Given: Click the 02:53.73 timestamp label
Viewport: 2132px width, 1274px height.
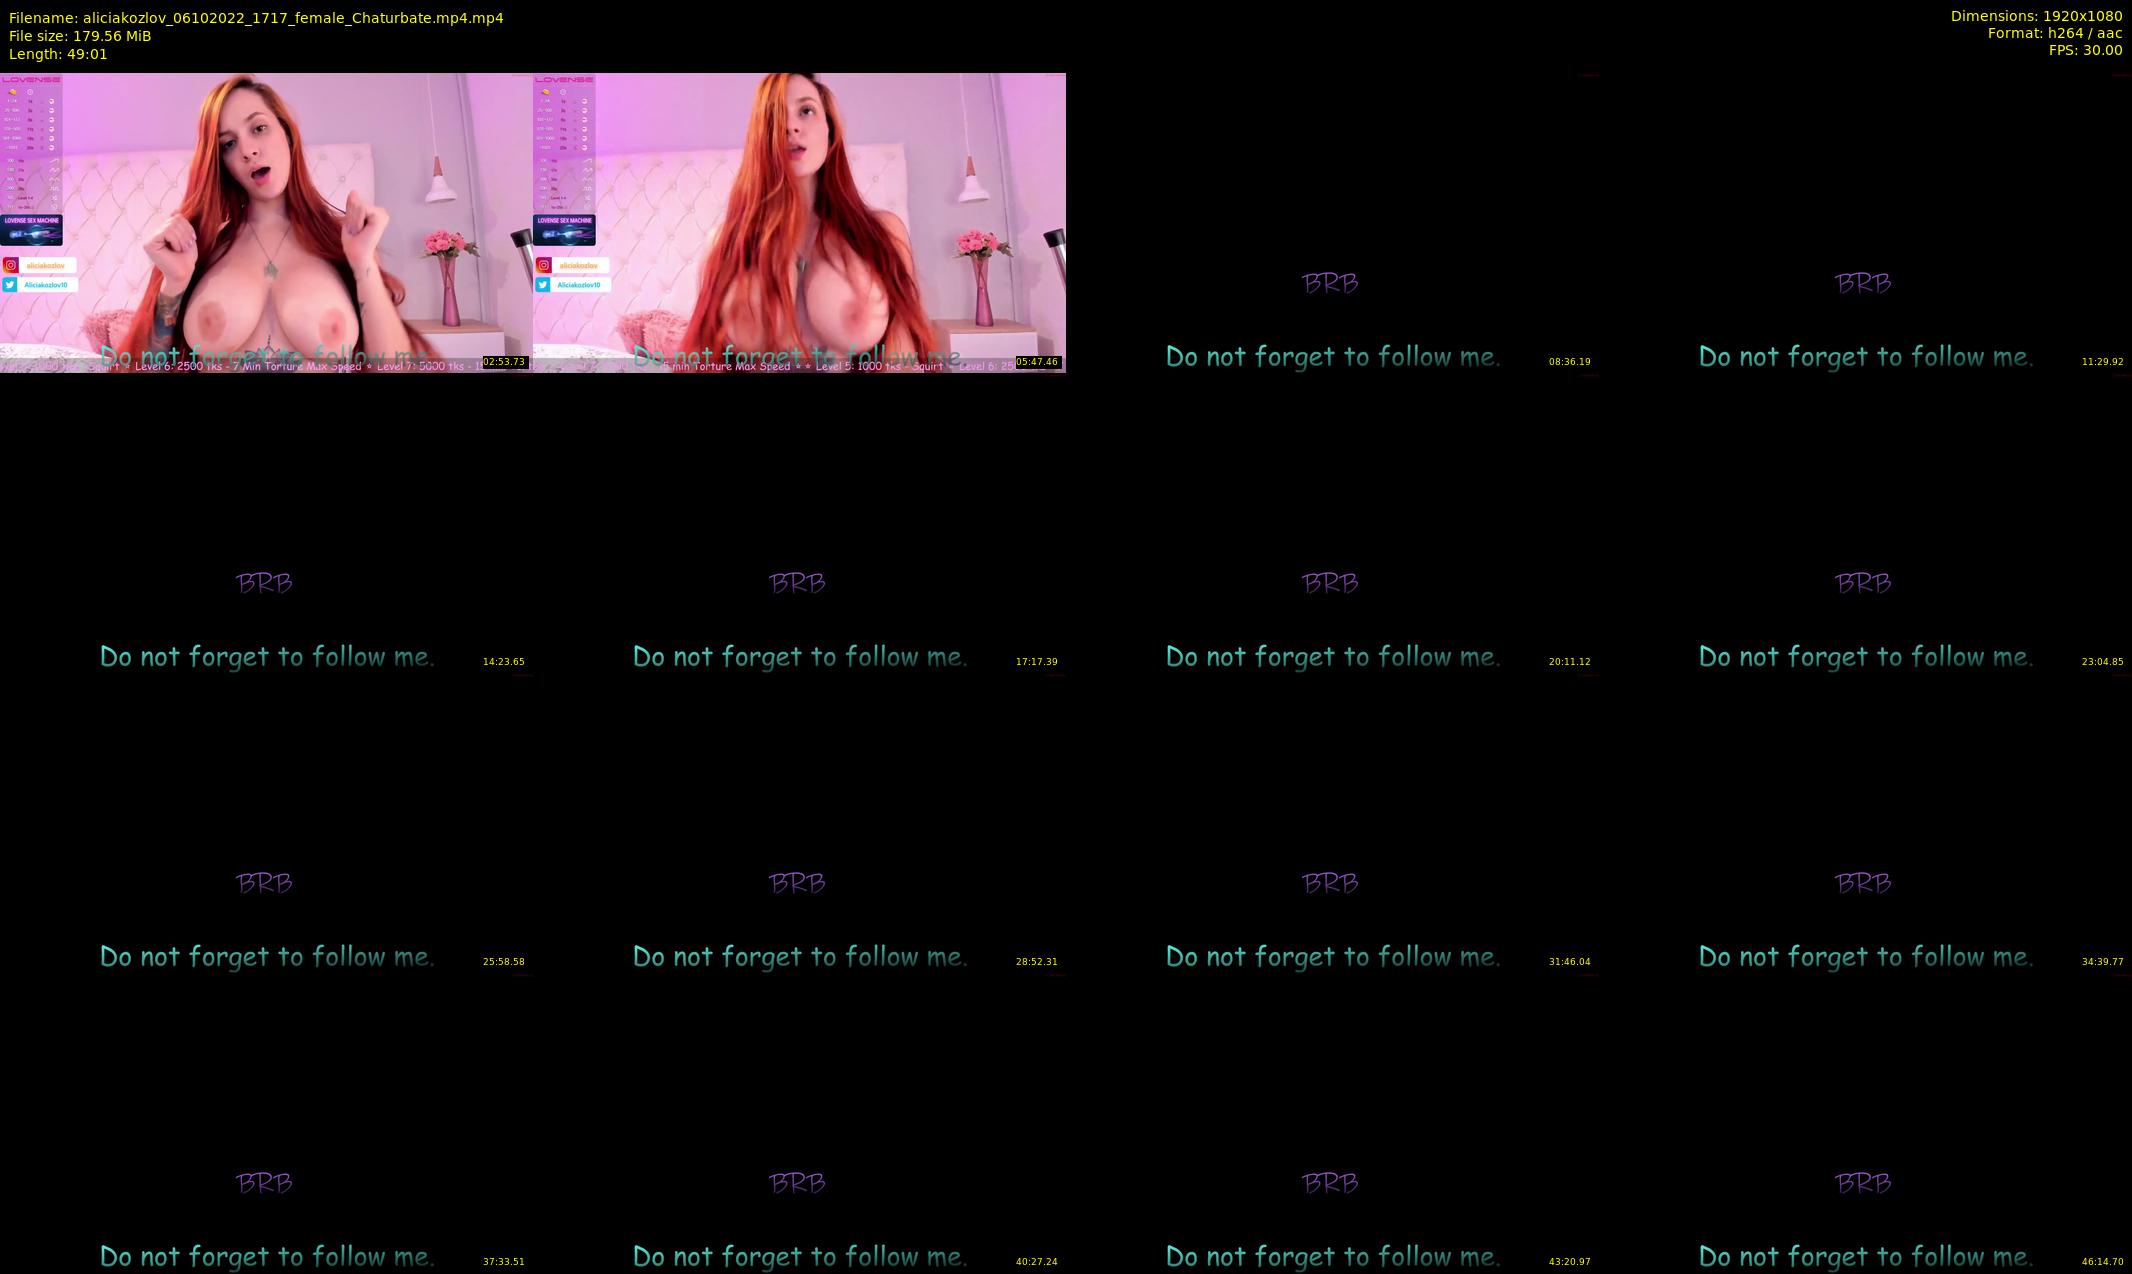Looking at the screenshot, I should point(504,362).
